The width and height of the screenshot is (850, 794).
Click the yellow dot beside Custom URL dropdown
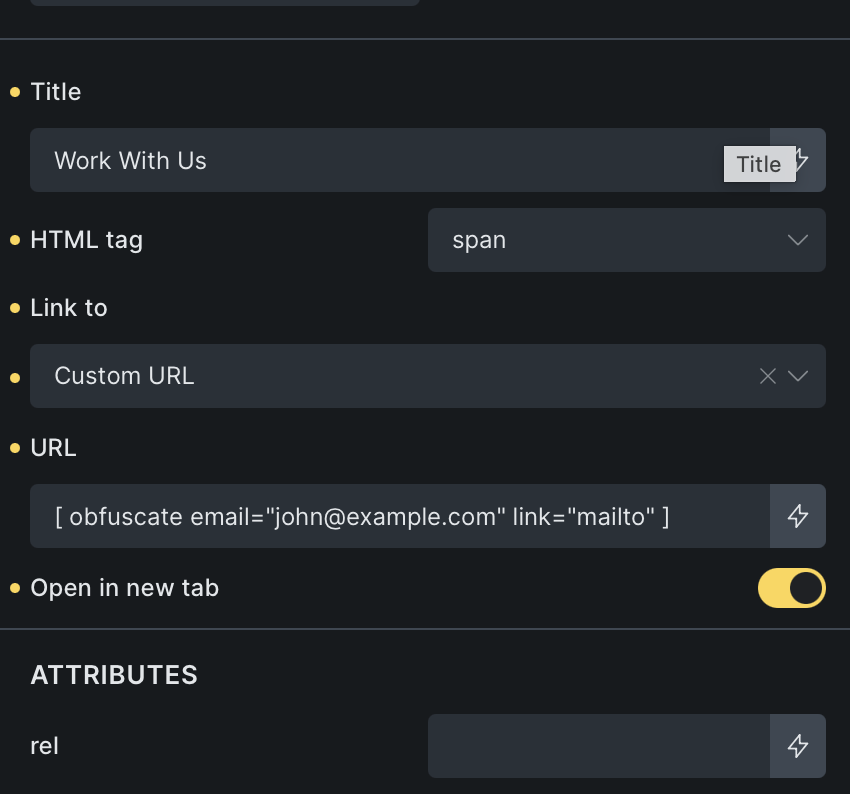click(x=15, y=378)
